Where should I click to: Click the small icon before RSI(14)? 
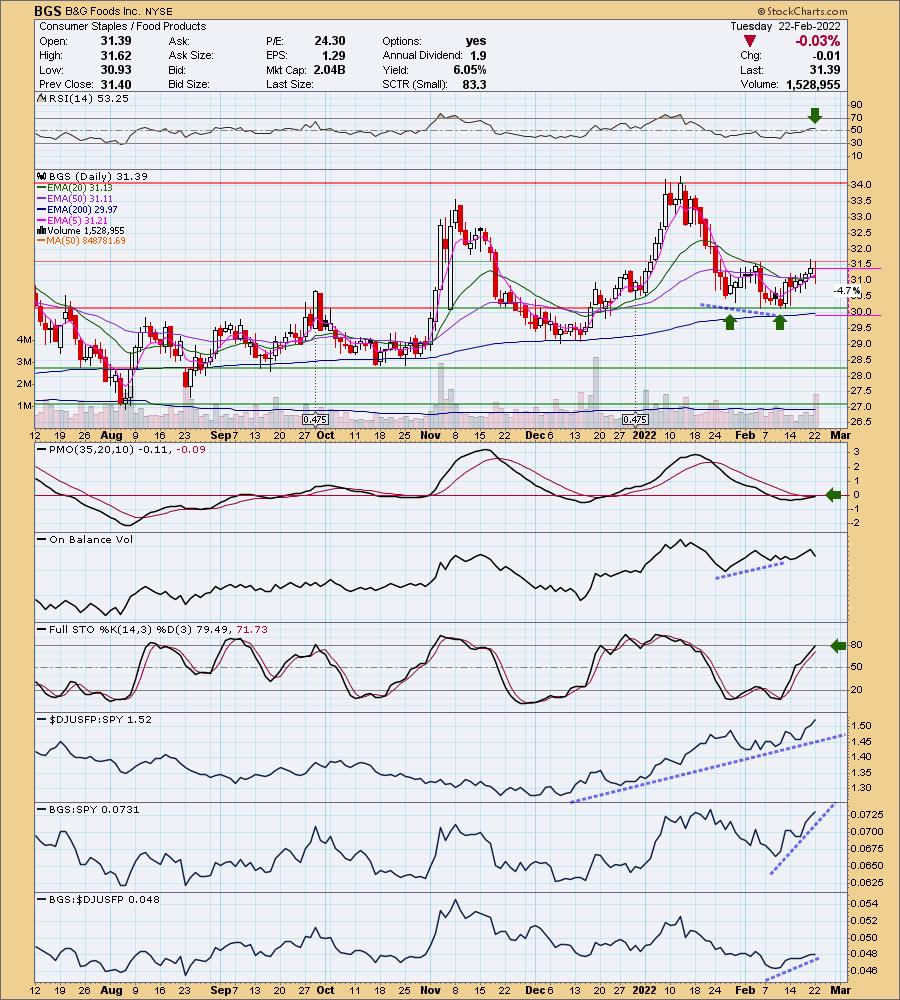(x=42, y=98)
